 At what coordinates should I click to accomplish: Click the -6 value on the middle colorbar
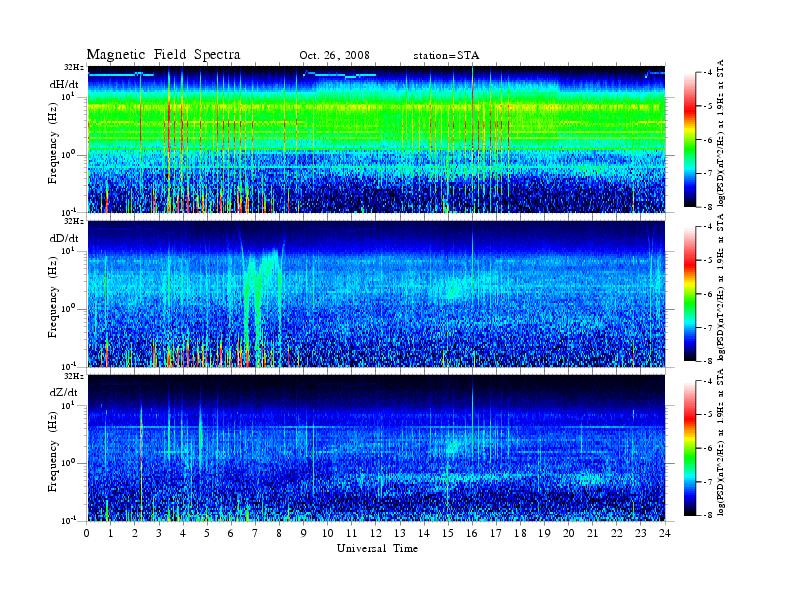pos(708,294)
